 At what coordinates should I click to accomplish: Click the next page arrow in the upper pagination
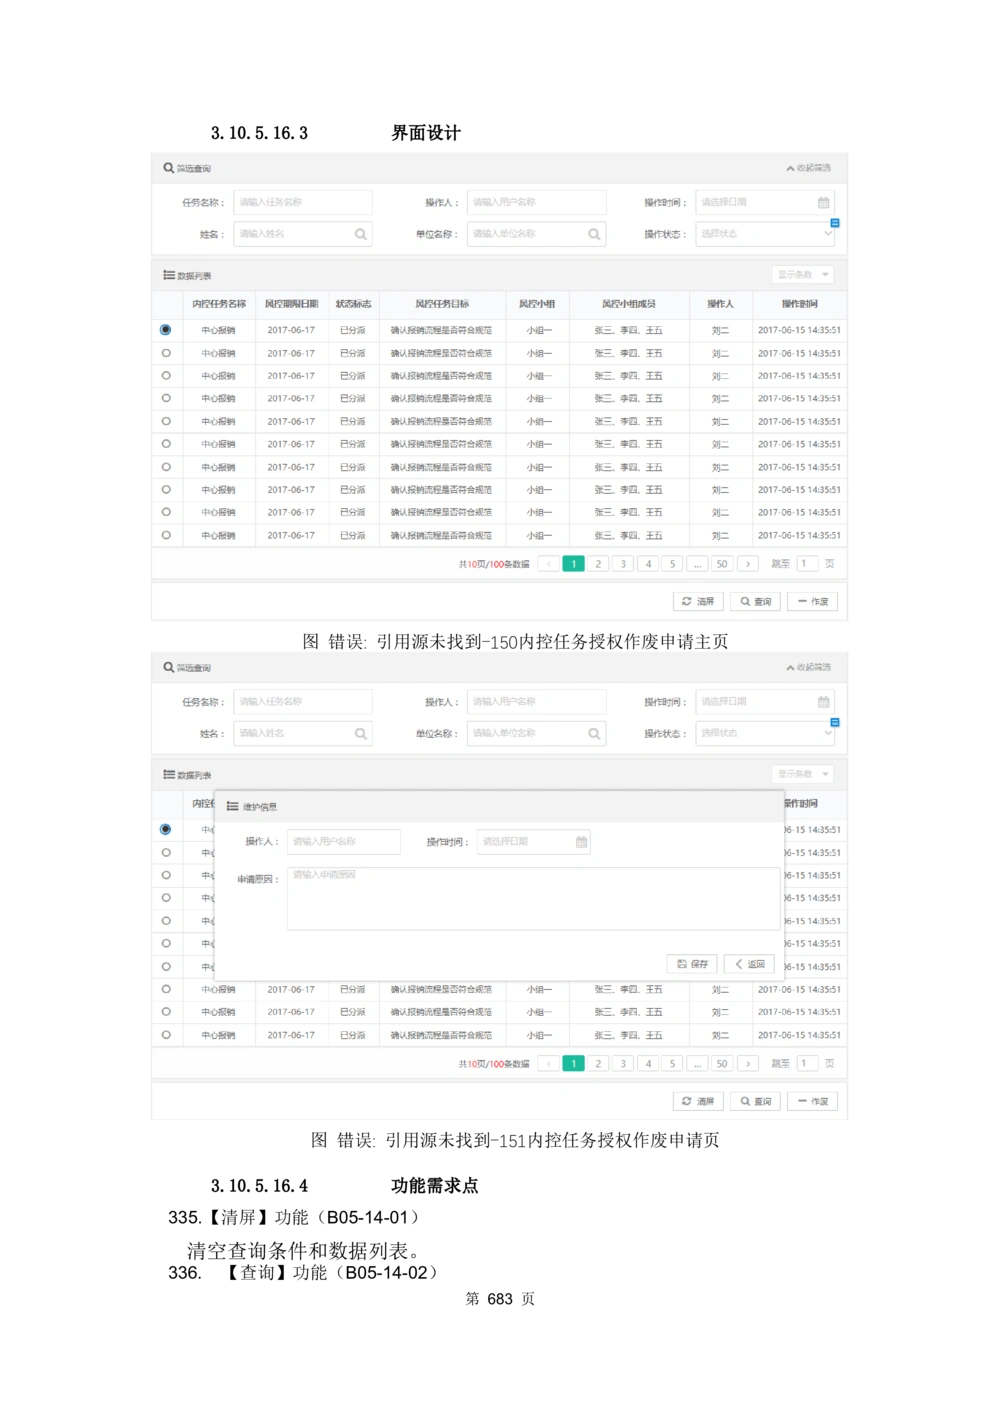coord(748,564)
